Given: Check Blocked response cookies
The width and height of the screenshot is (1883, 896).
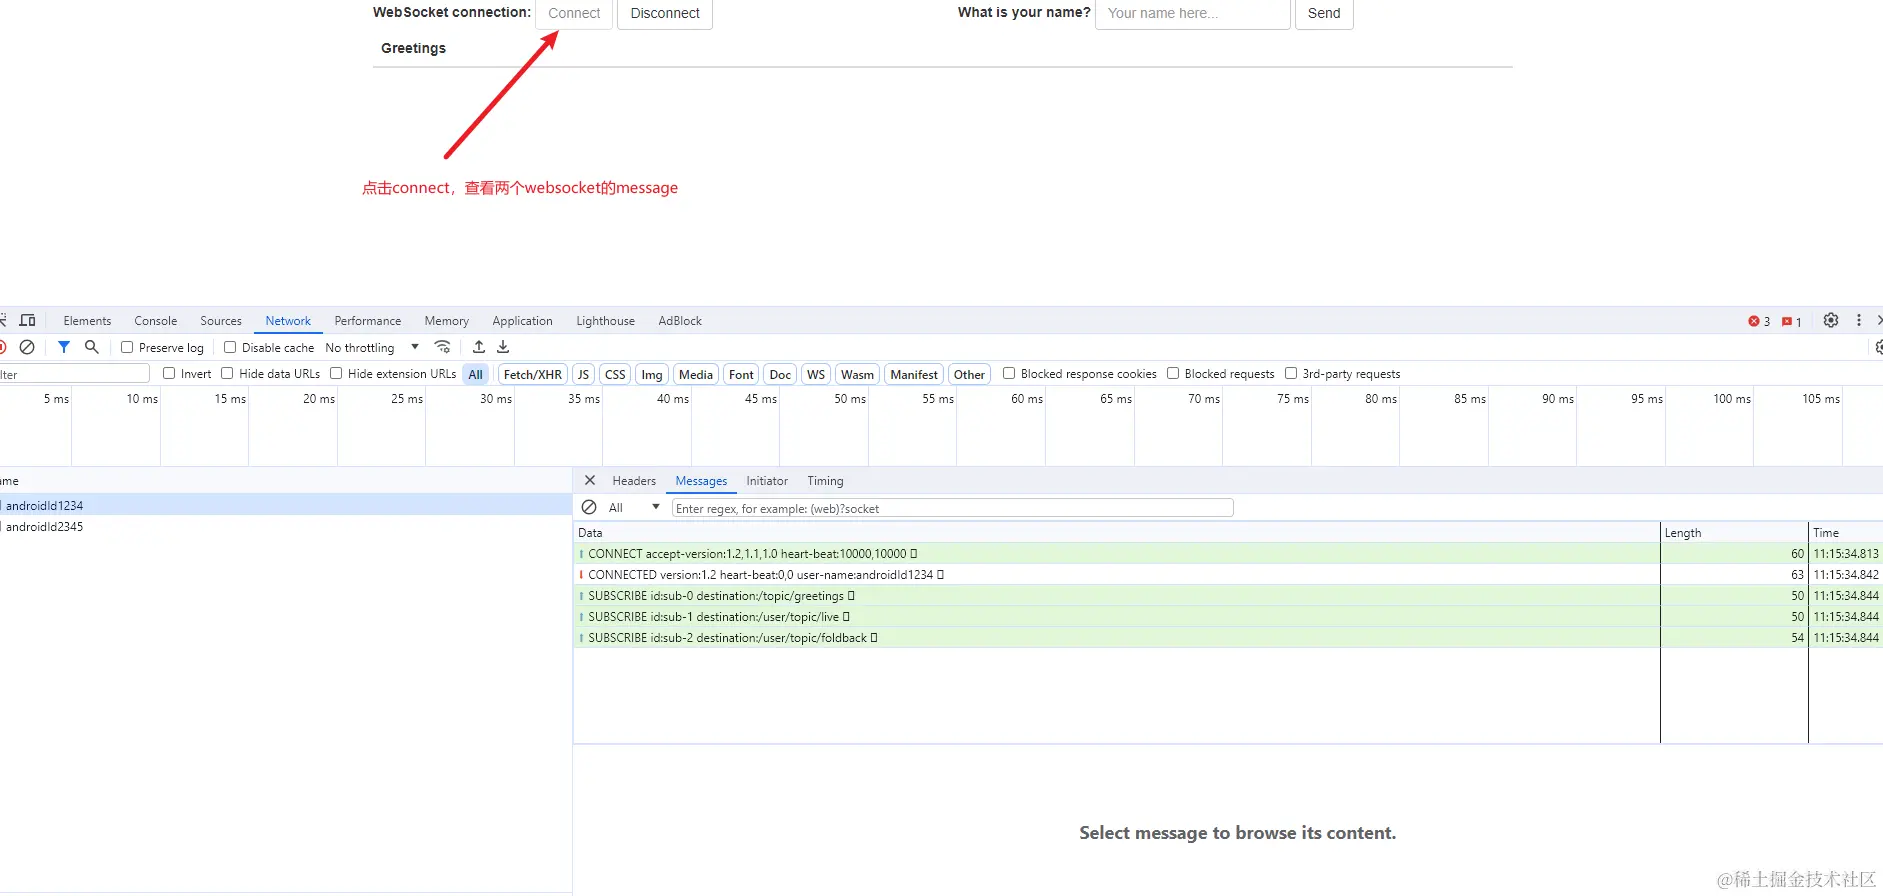Looking at the screenshot, I should (1009, 373).
